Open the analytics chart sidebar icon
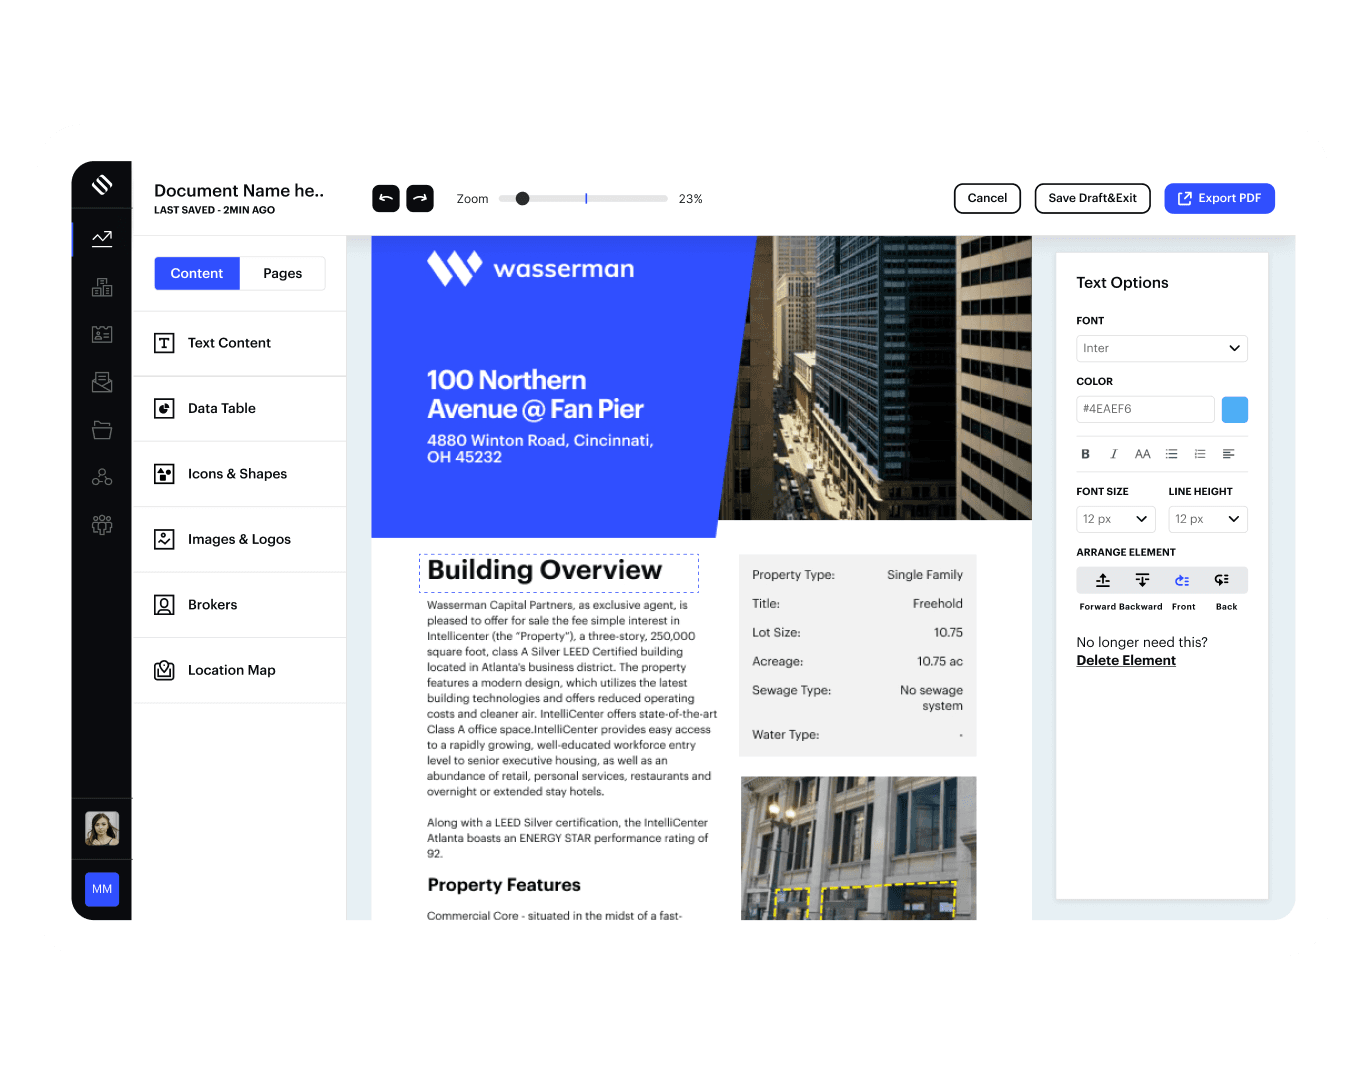 [102, 238]
